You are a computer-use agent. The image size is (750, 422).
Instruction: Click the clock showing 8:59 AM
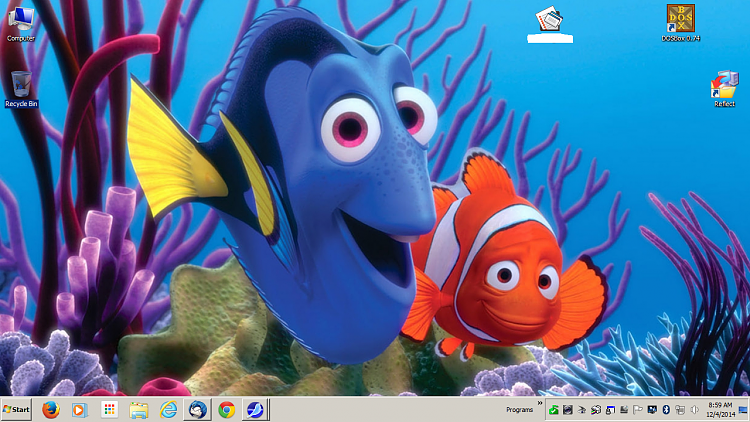[720, 410]
